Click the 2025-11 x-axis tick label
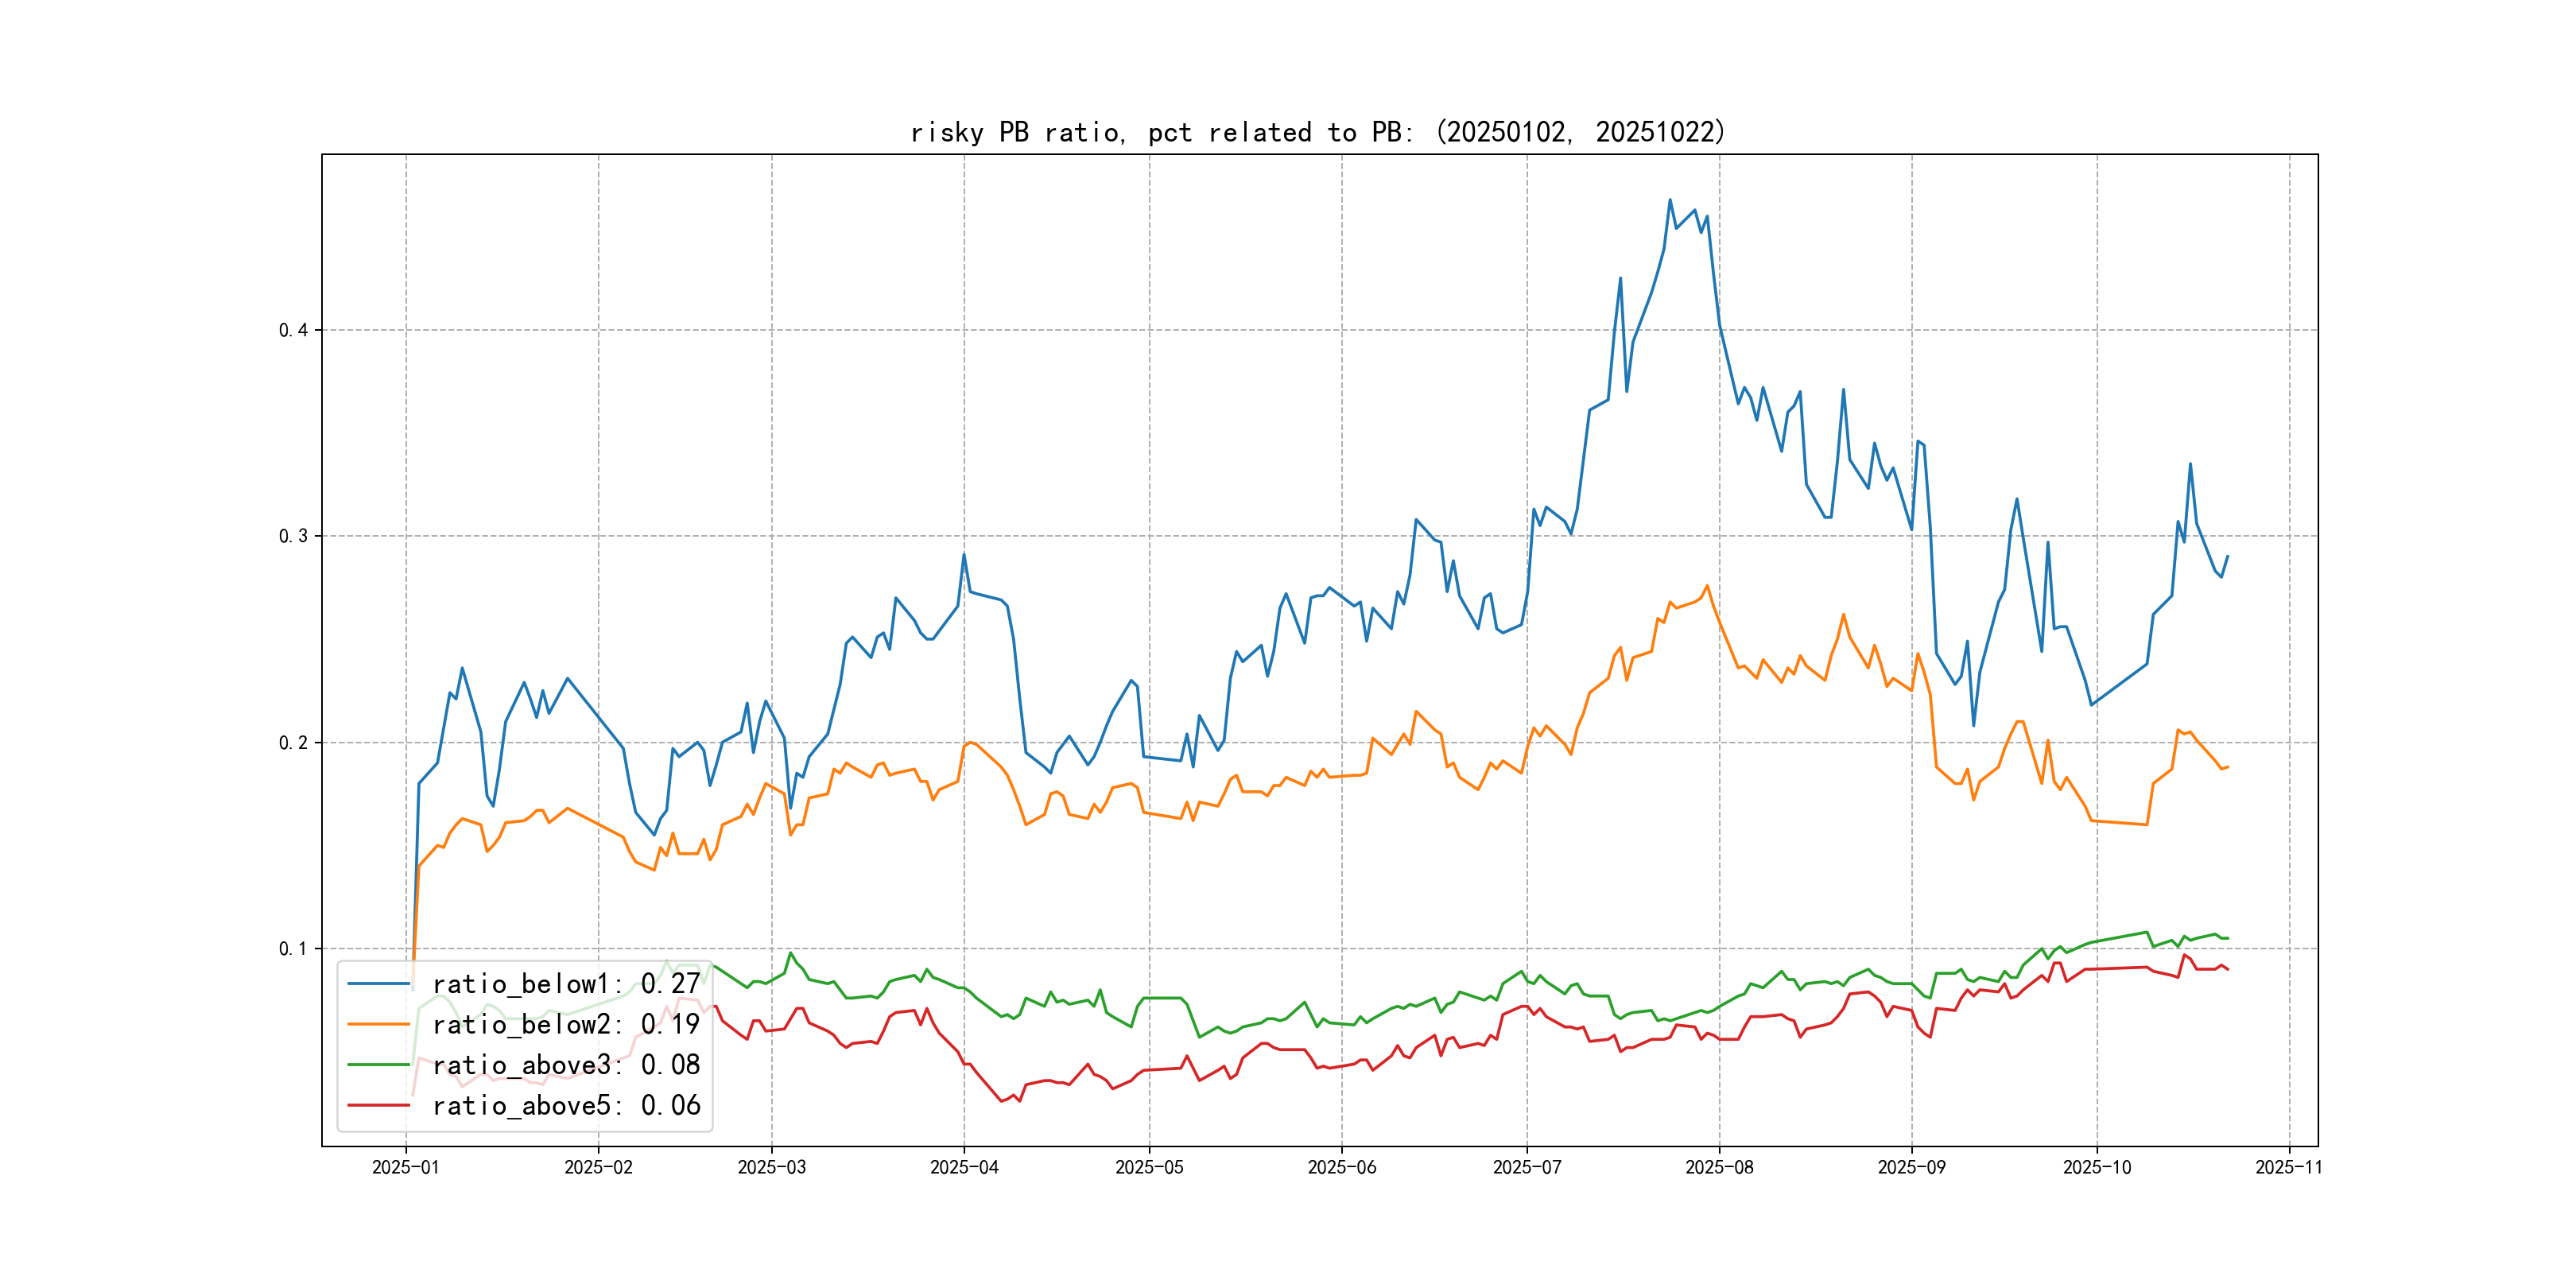 point(2289,1167)
